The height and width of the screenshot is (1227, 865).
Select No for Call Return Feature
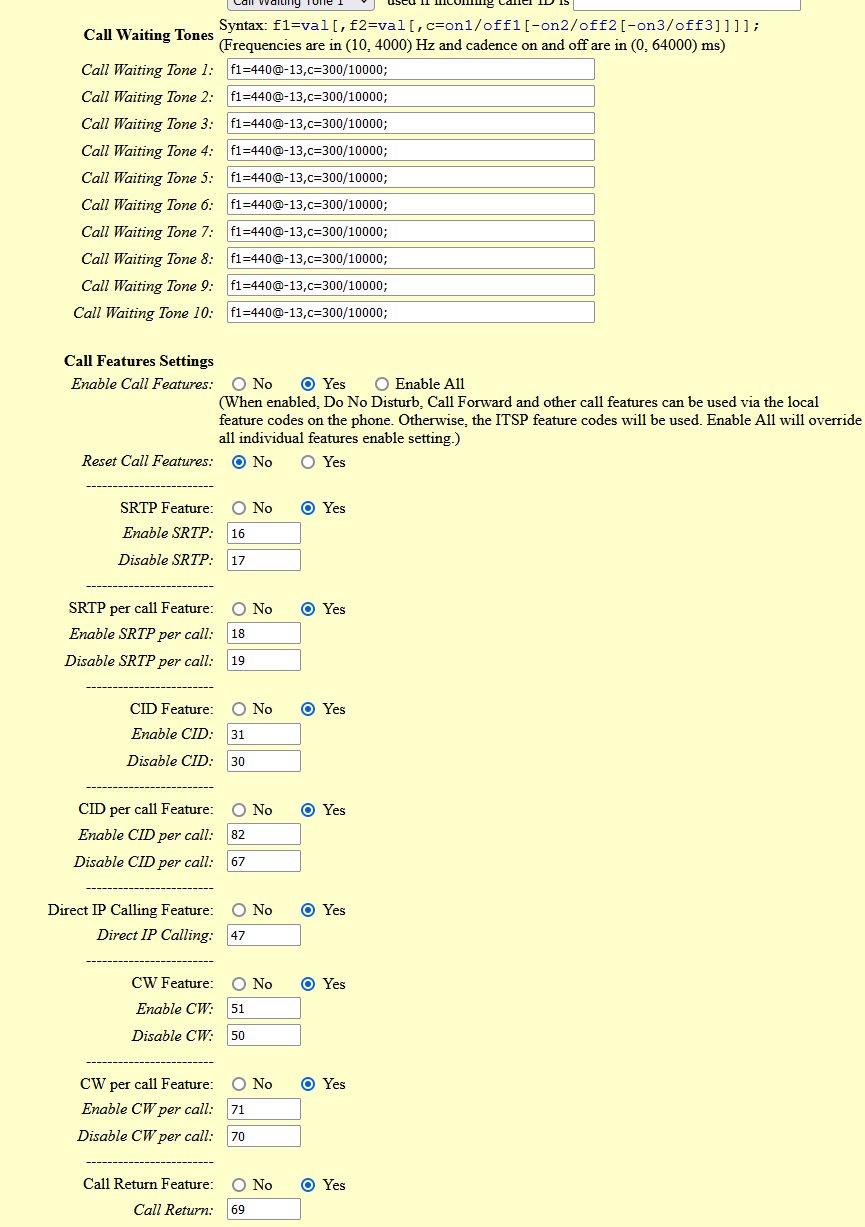239,1185
